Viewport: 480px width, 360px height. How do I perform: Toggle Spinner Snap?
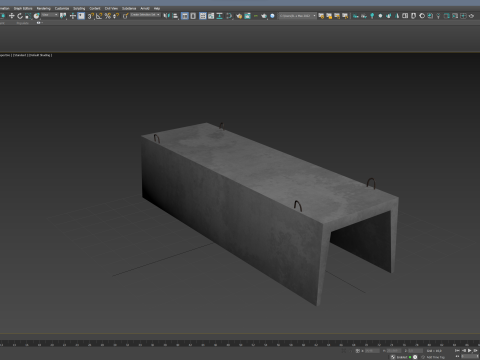point(116,16)
